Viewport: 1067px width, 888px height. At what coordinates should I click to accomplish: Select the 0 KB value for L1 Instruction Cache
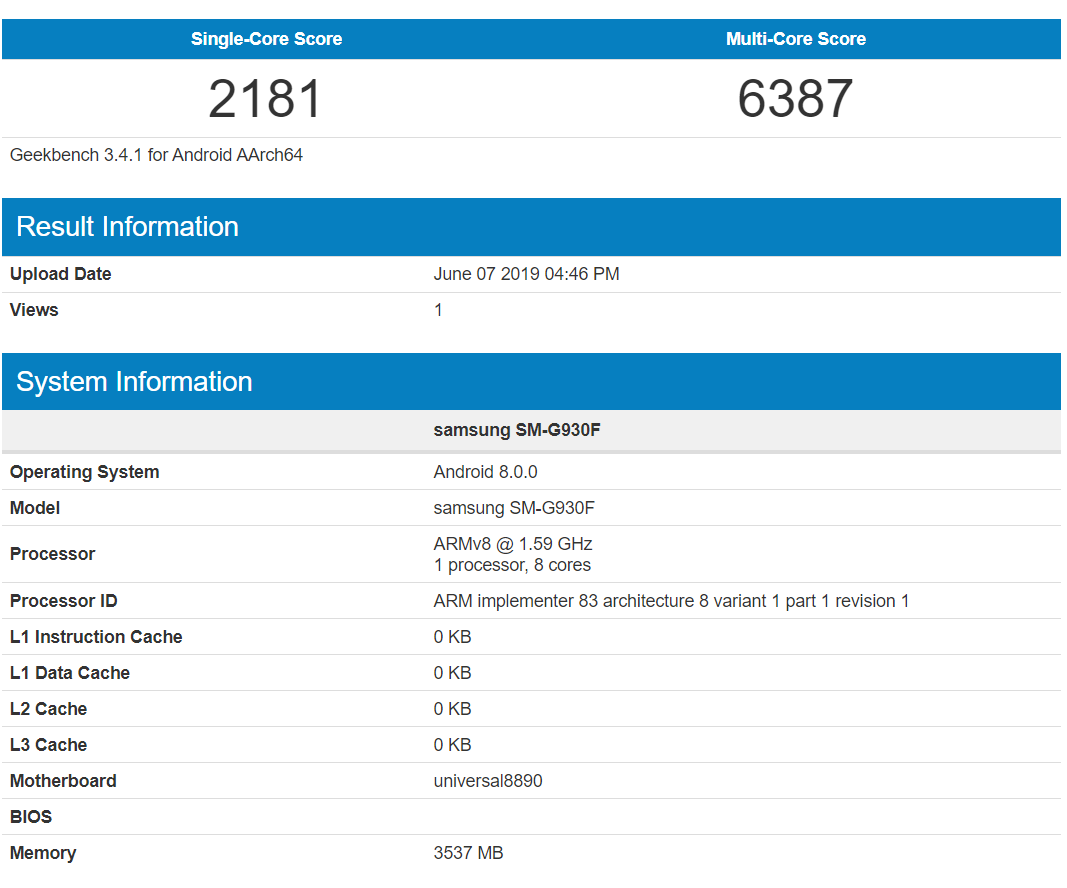click(452, 637)
